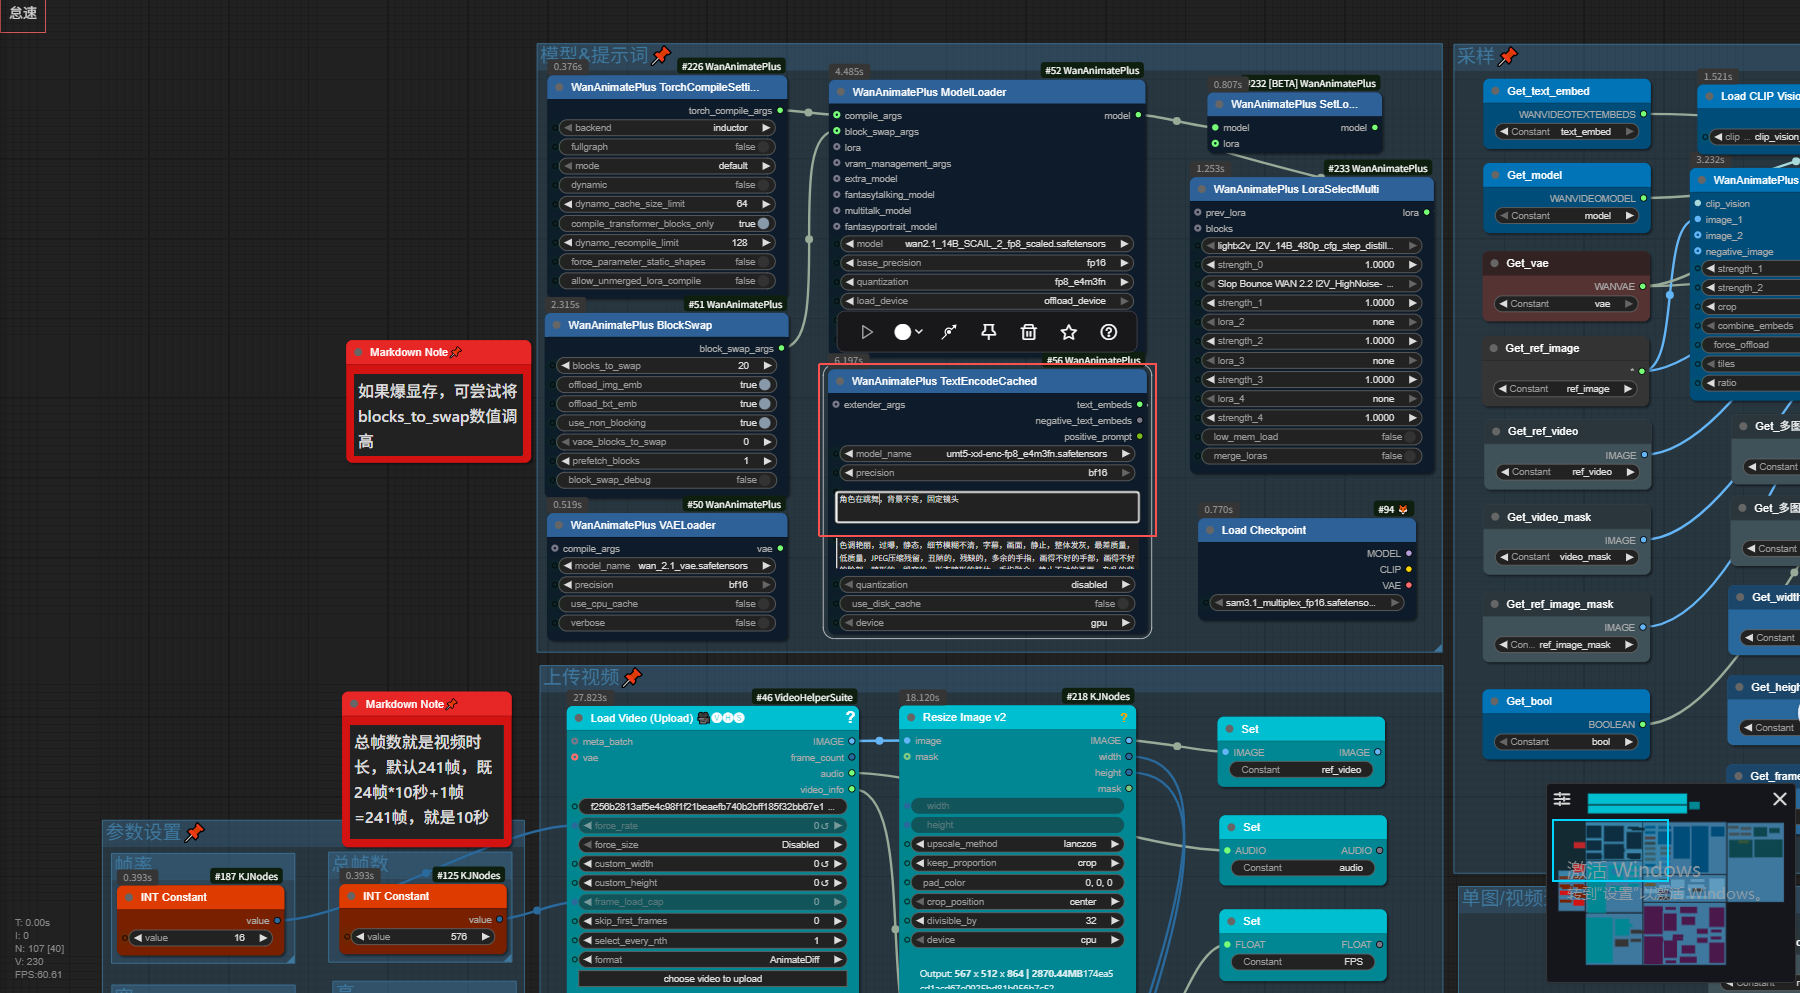
Task: Click the VHS camera icon on Load Video
Action: tap(703, 718)
